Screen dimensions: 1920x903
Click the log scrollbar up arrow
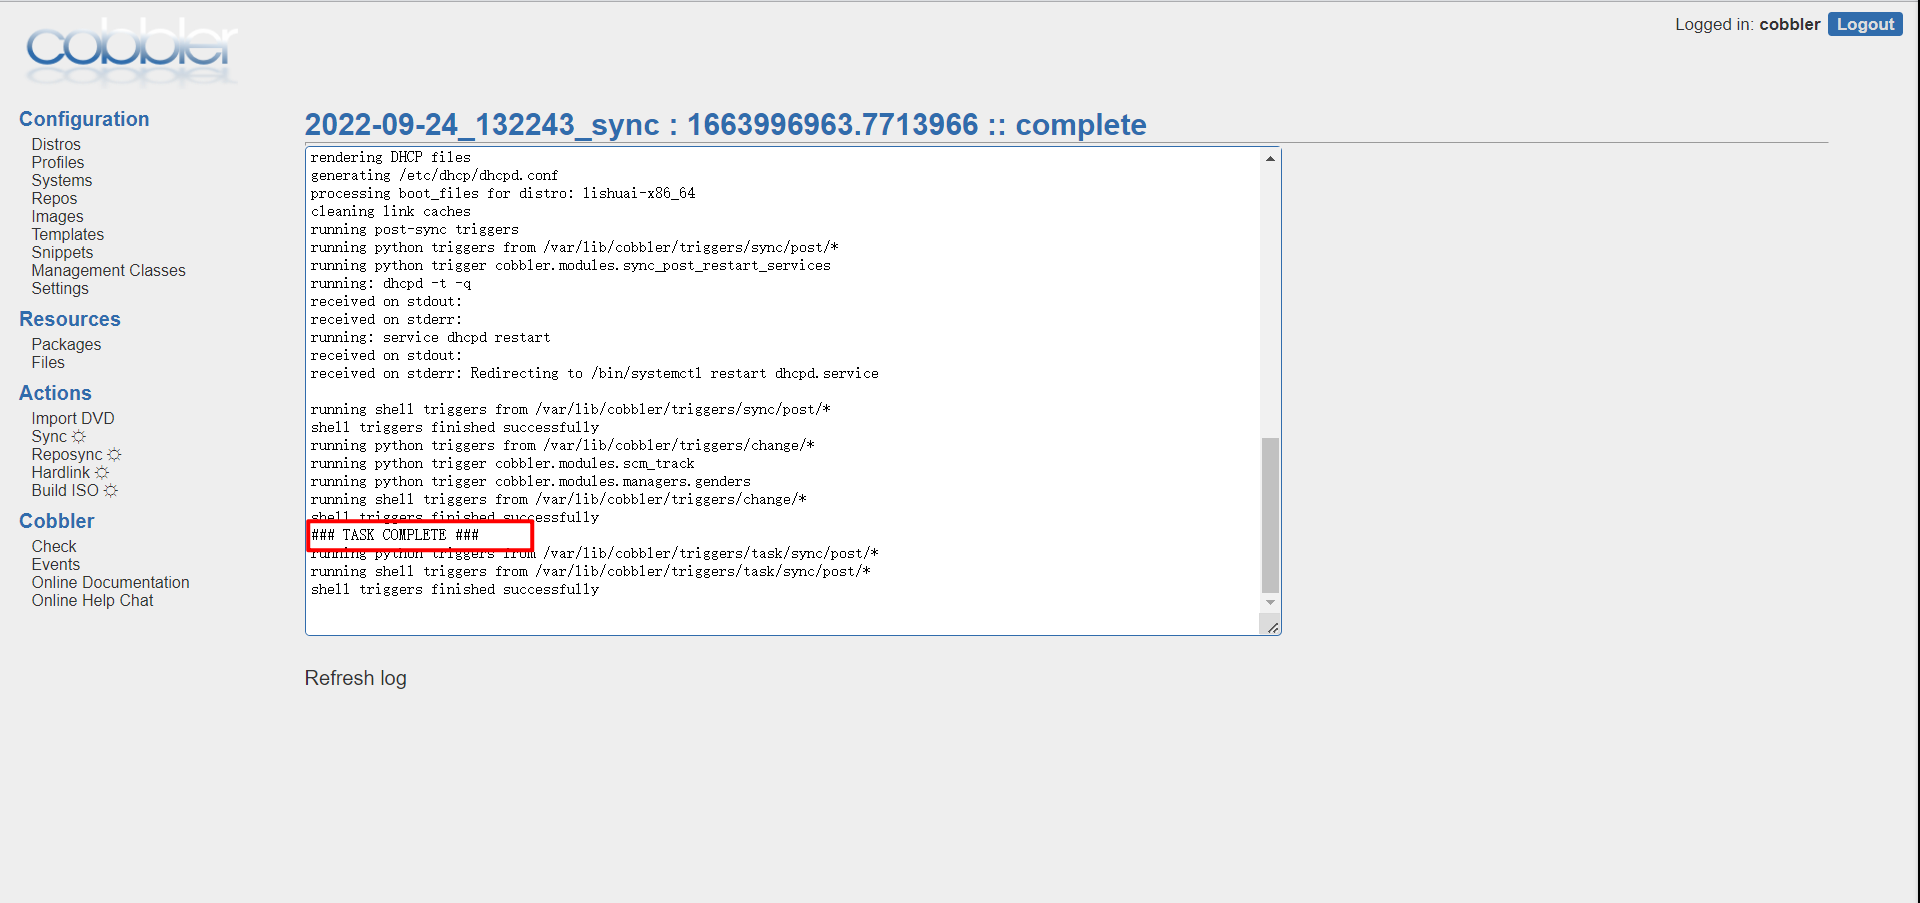point(1270,158)
